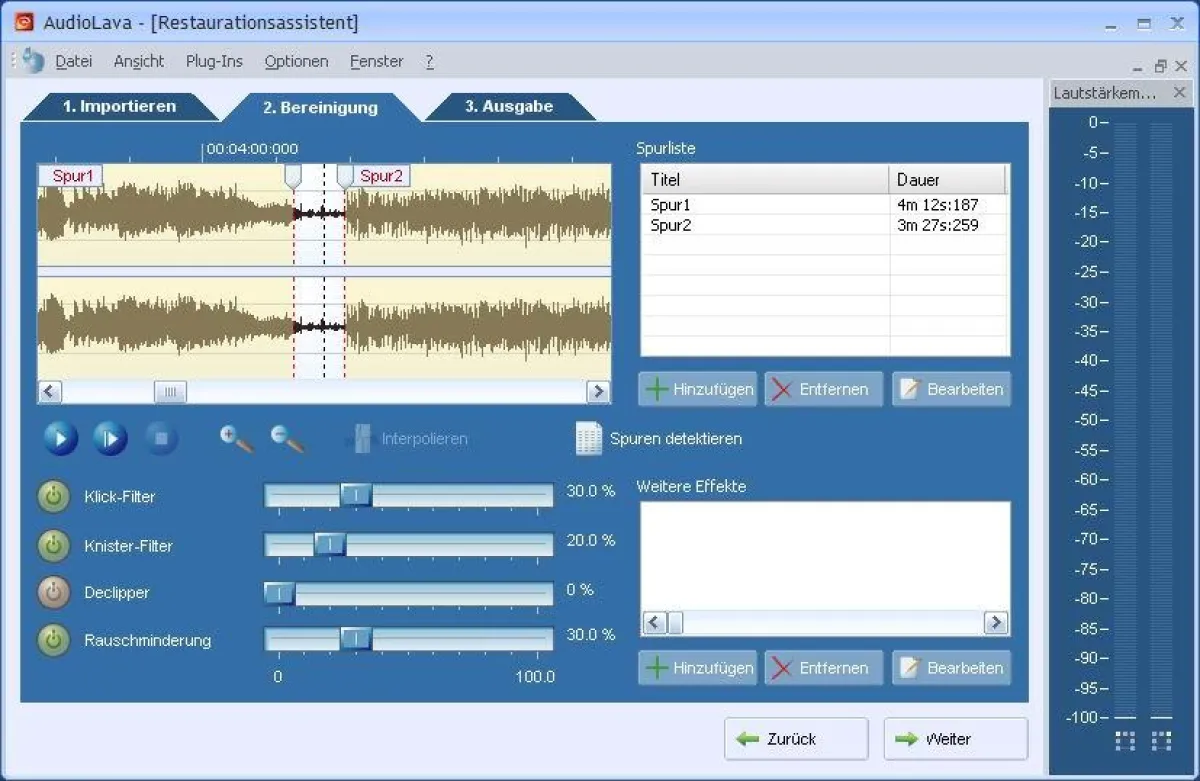The width and height of the screenshot is (1200, 781).
Task: Switch to the 3. Ausgabe tab
Action: click(511, 107)
